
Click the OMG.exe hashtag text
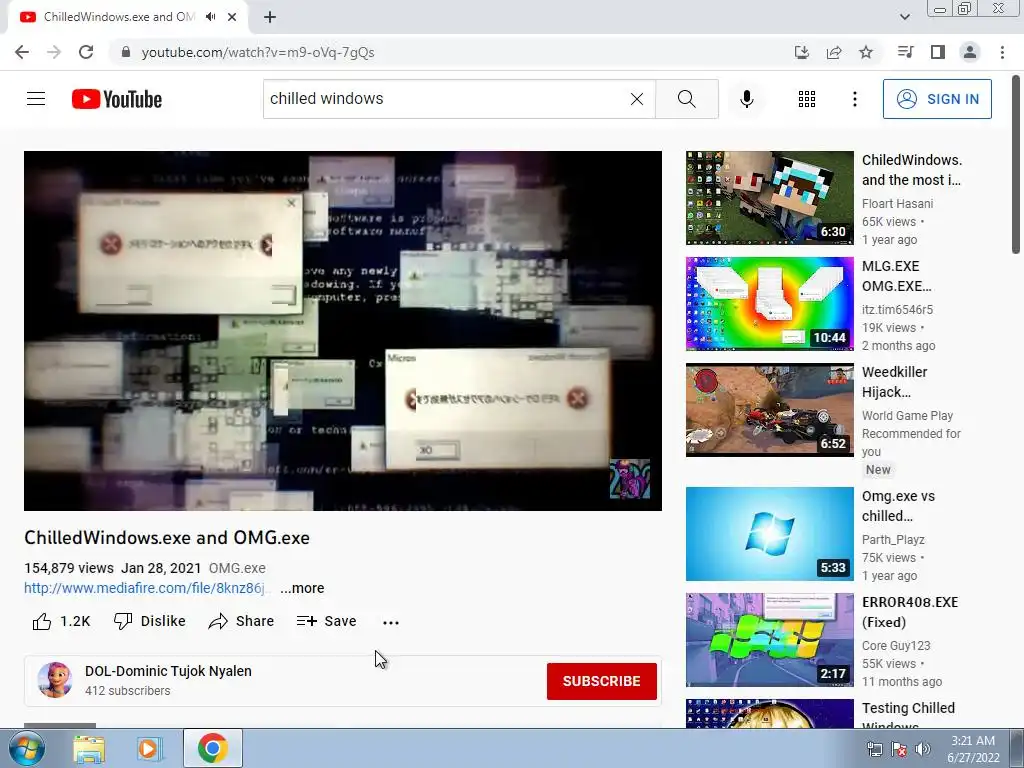point(237,568)
